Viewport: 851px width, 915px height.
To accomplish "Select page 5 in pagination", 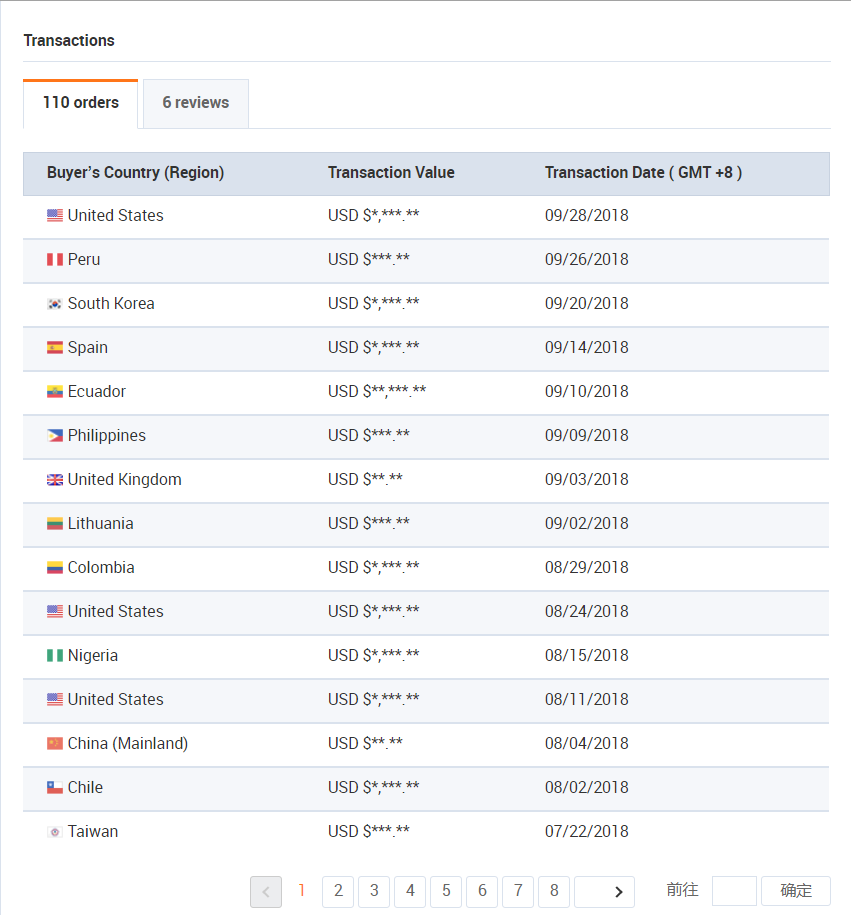I will pos(446,891).
